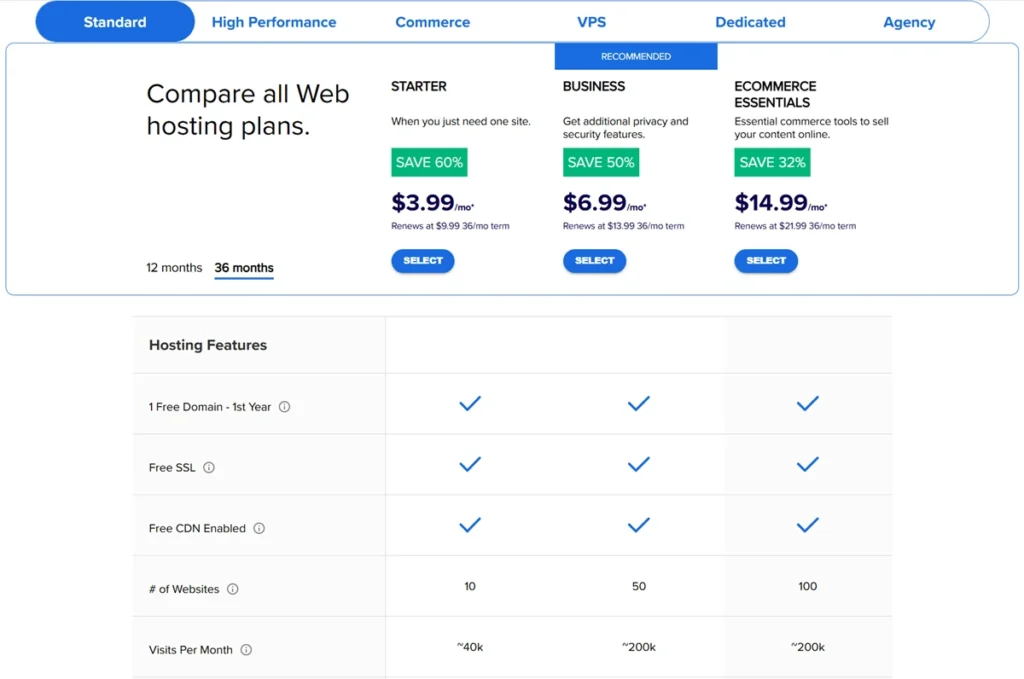The height and width of the screenshot is (679, 1024).
Task: Select the Business plan
Action: point(594,261)
